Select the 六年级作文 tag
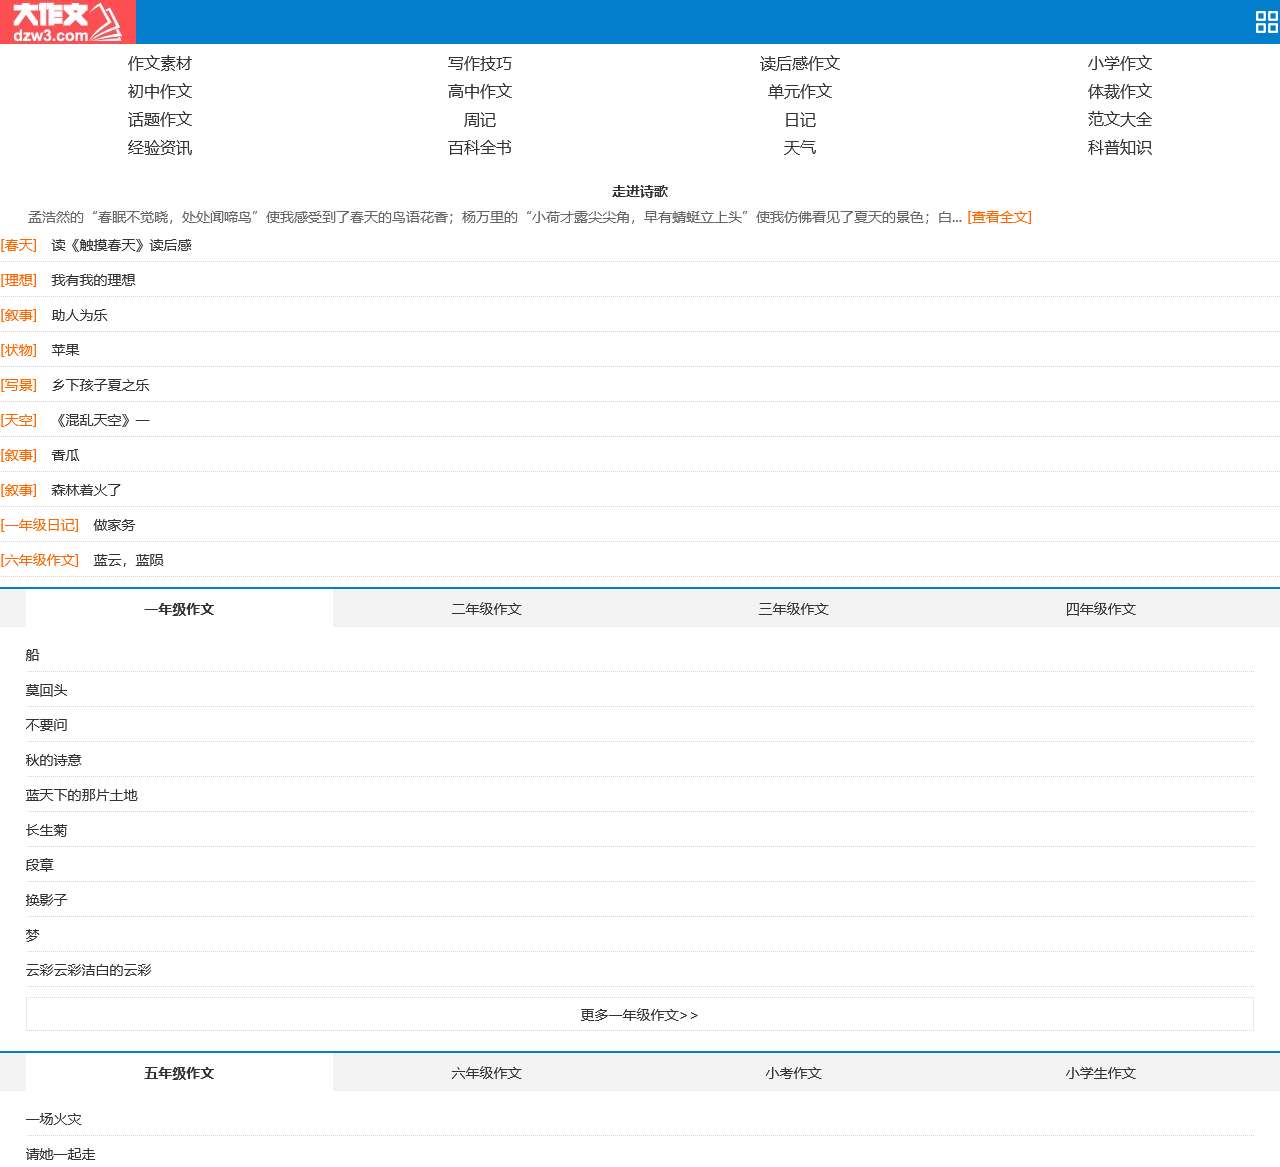Image resolution: width=1280 pixels, height=1167 pixels. click(x=40, y=560)
